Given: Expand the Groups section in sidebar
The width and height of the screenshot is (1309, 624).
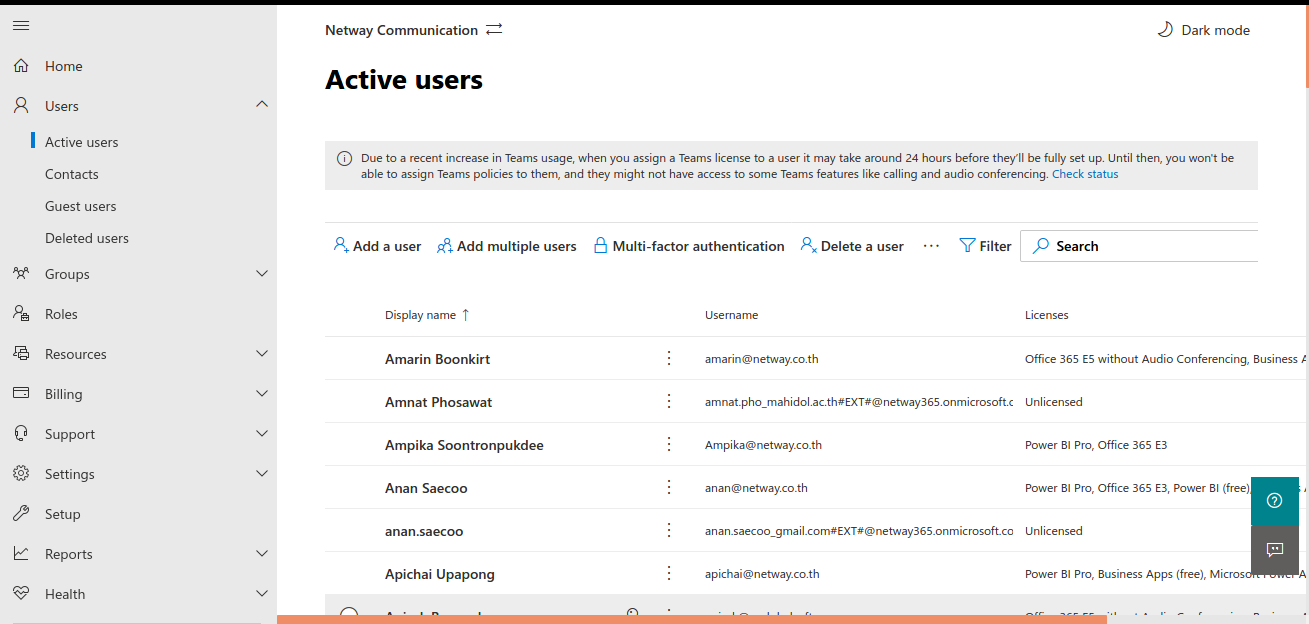Looking at the screenshot, I should pos(262,274).
